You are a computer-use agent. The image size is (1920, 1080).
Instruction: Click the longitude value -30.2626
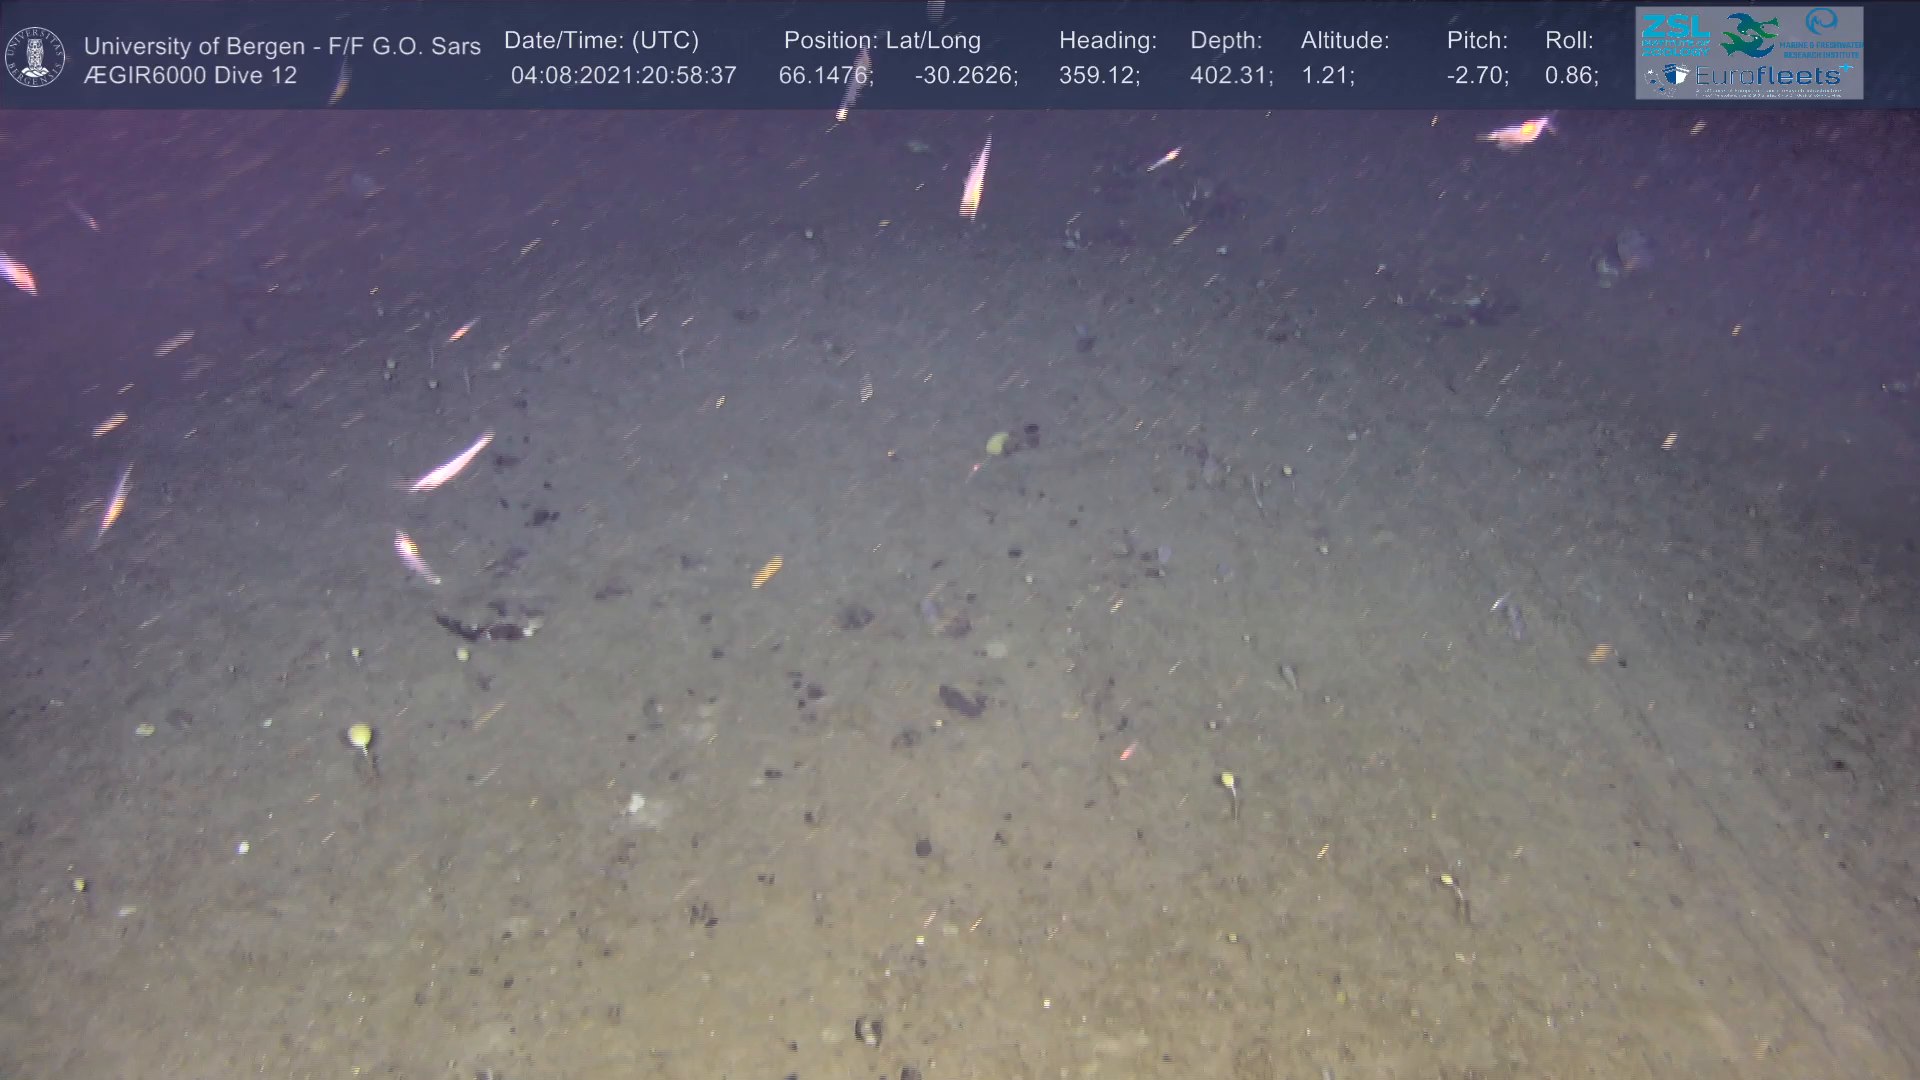[965, 76]
